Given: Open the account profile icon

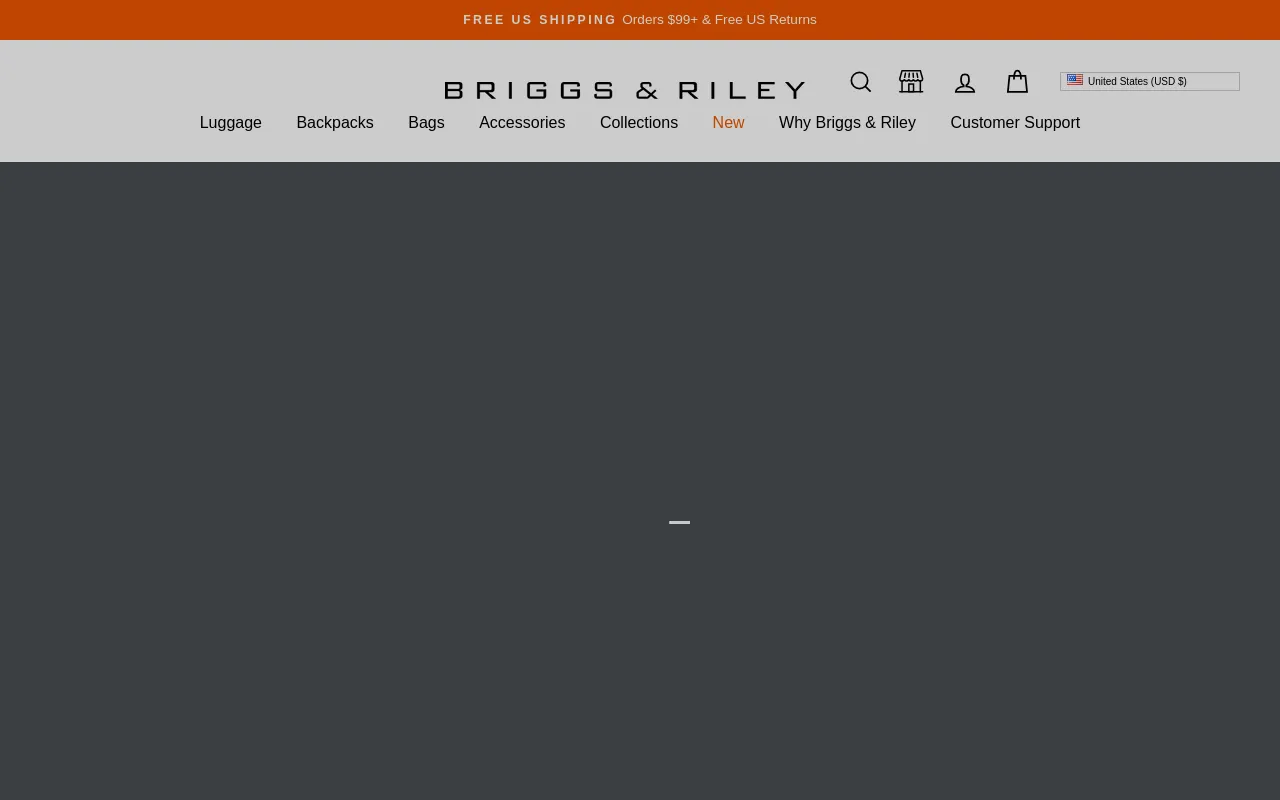Looking at the screenshot, I should pyautogui.click(x=964, y=83).
